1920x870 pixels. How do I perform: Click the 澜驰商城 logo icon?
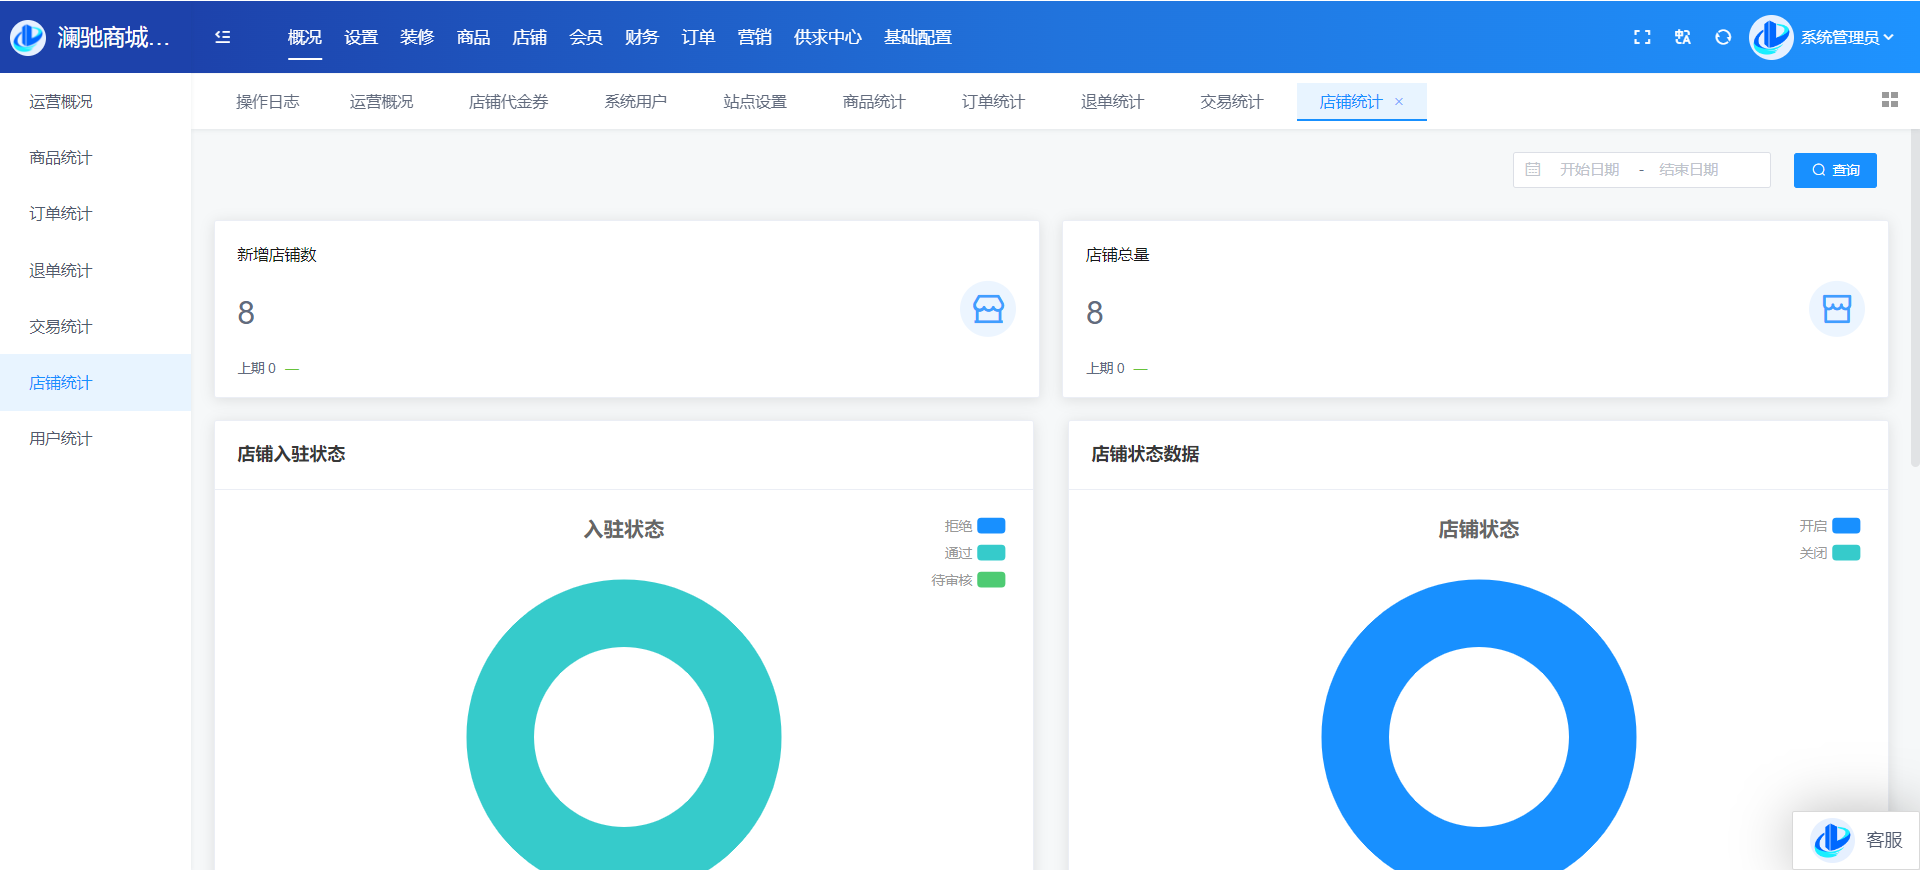pyautogui.click(x=28, y=37)
